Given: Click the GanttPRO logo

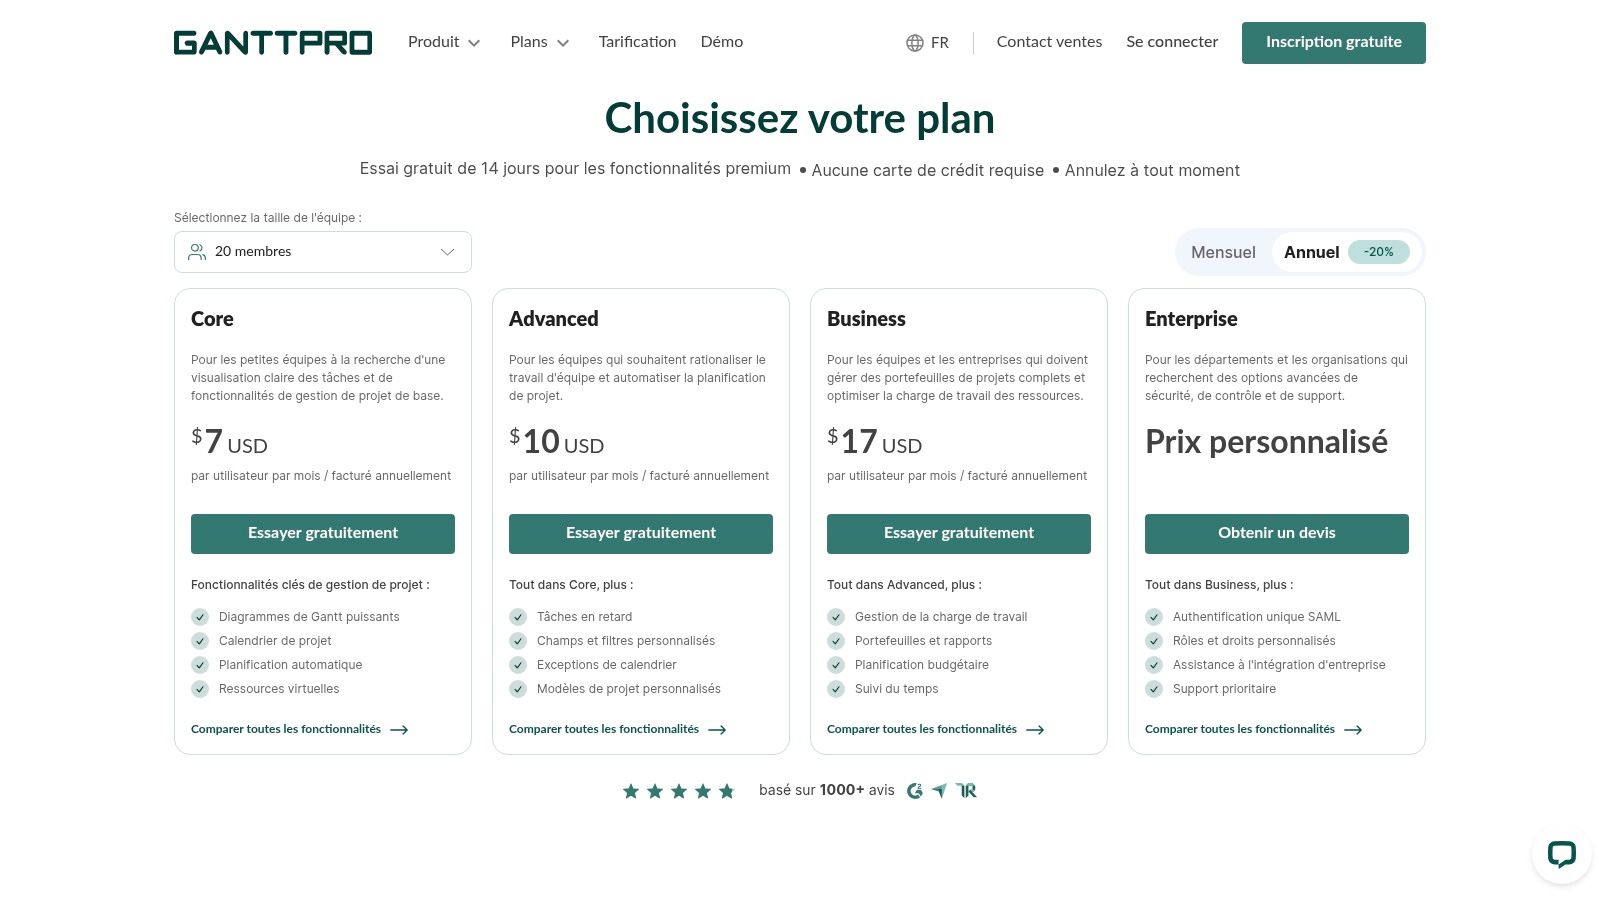Looking at the screenshot, I should coord(273,43).
